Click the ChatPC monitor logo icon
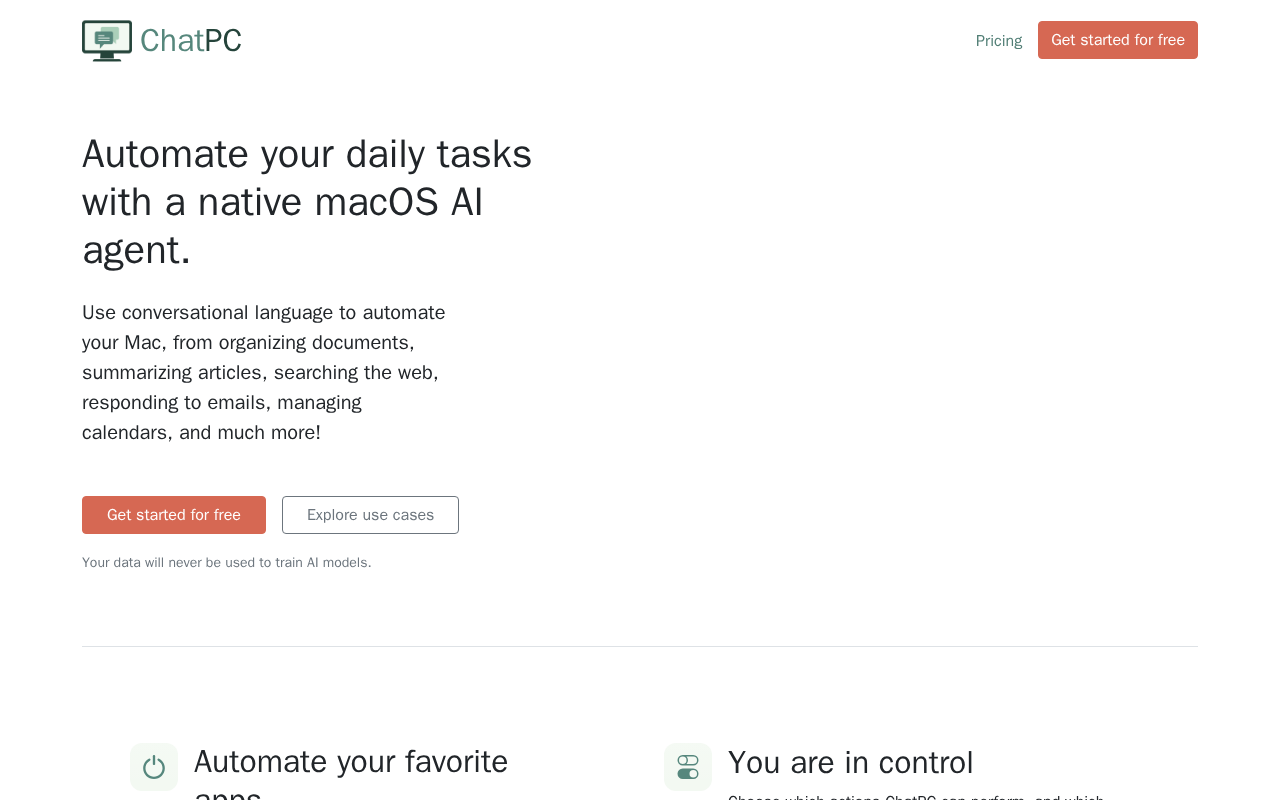 (107, 41)
